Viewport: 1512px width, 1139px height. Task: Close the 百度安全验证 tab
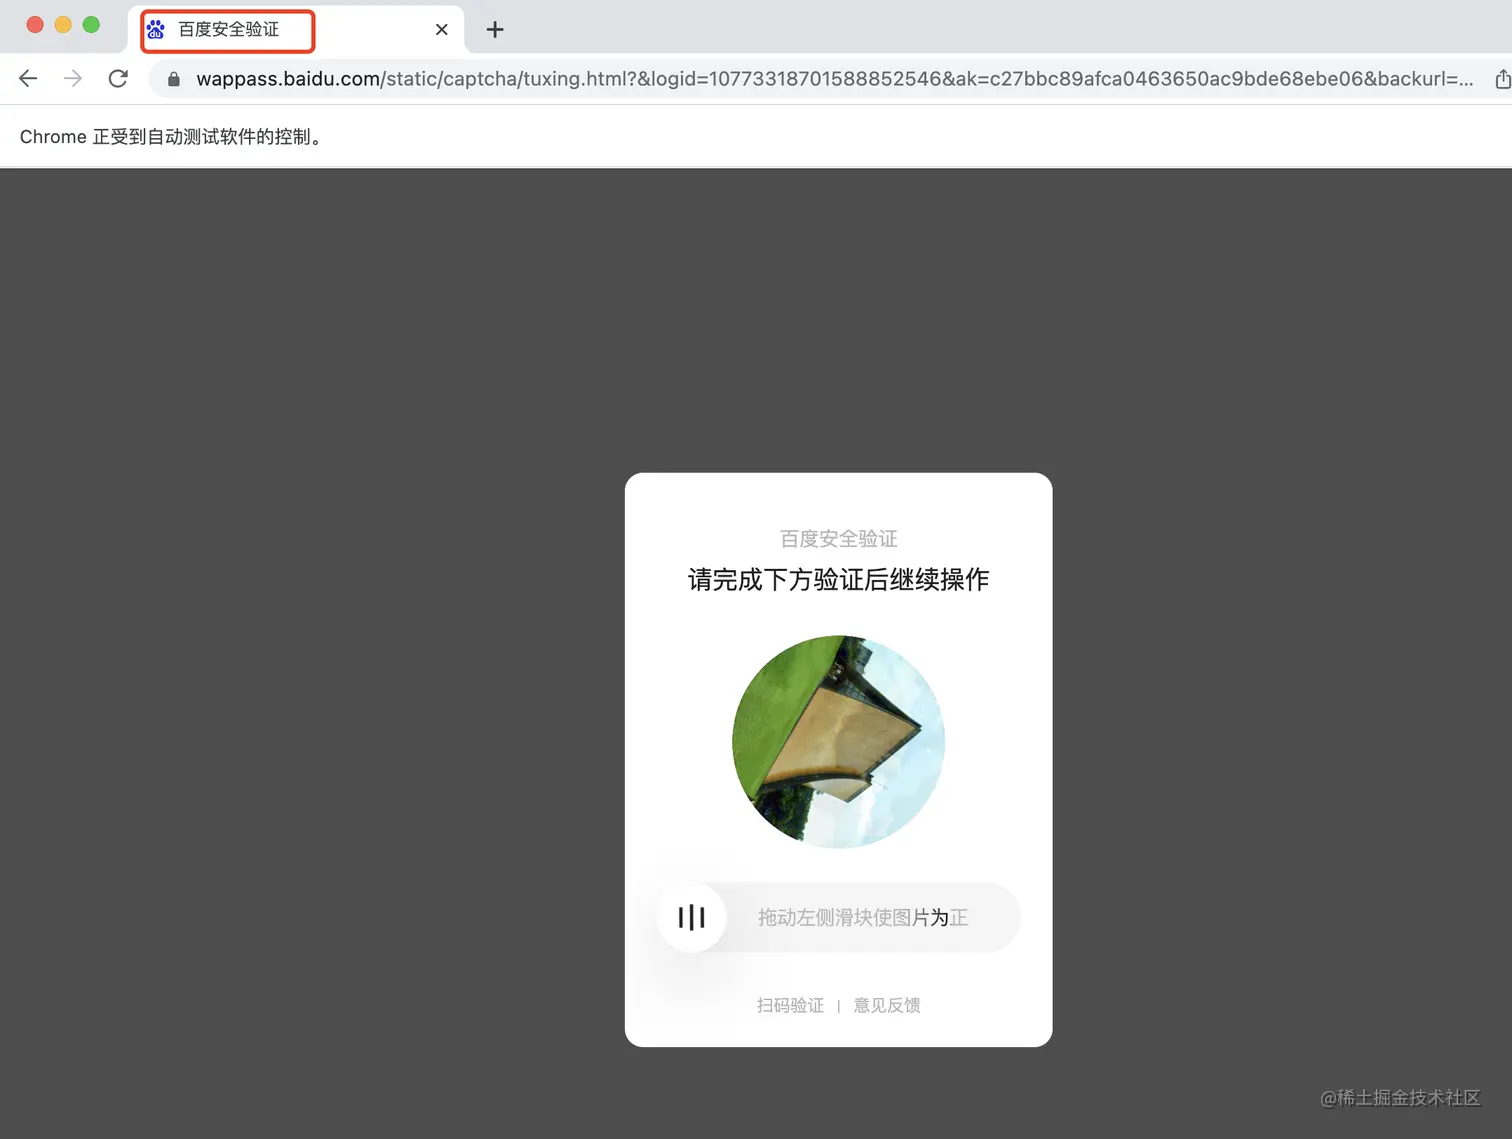(x=442, y=30)
